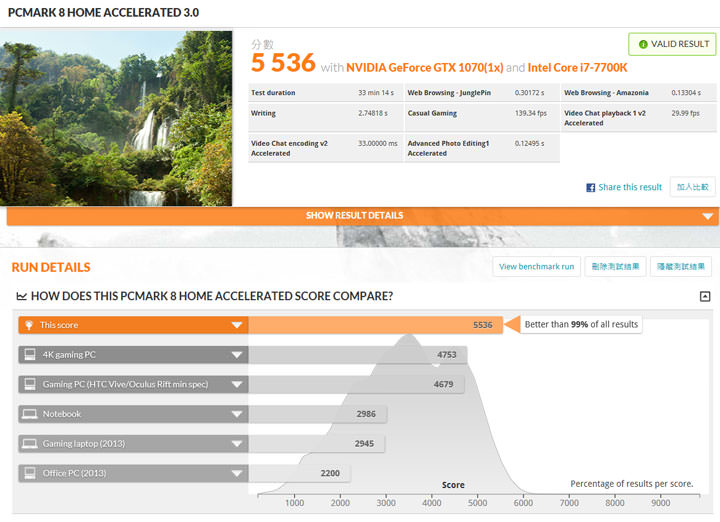Click the Show Result Details bar
The height and width of the screenshot is (522, 720).
[x=355, y=215]
